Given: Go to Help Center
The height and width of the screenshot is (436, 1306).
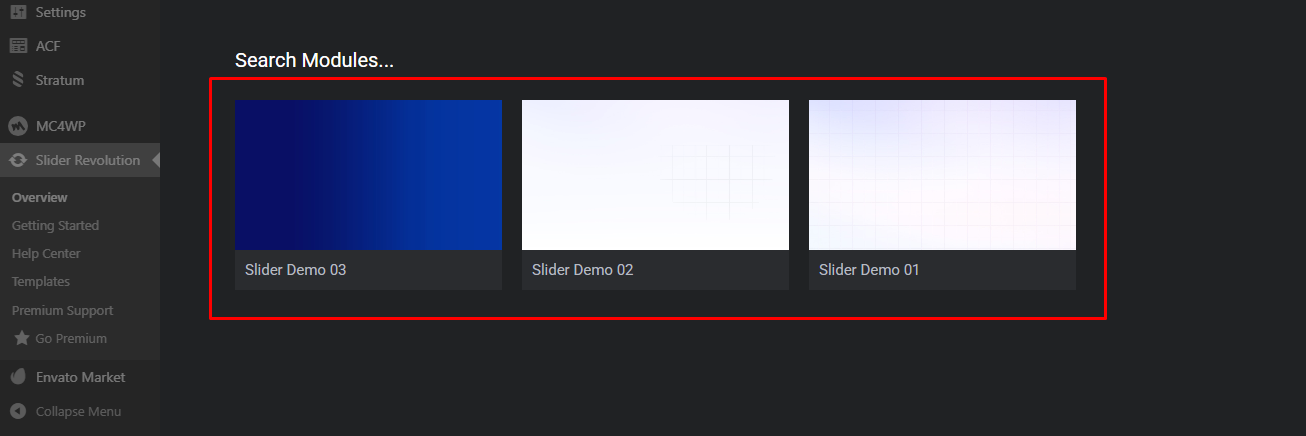Looking at the screenshot, I should pyautogui.click(x=46, y=253).
